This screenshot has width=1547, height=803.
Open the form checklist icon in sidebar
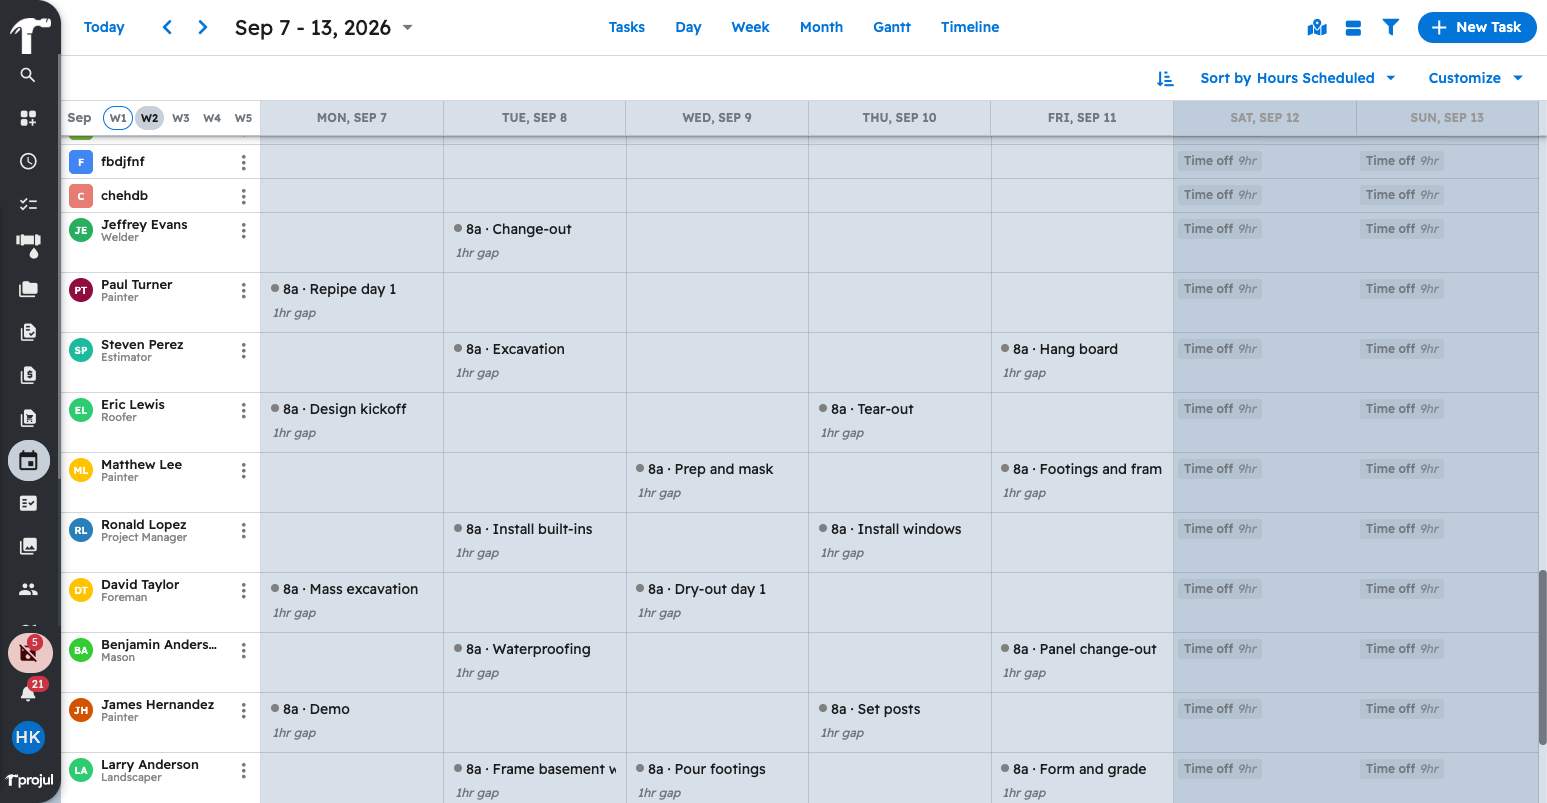tap(28, 503)
